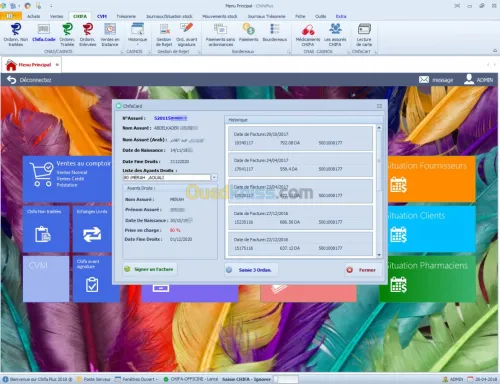The image size is (500, 384).
Task: Switch to the Ventes ribbon tab
Action: pyautogui.click(x=56, y=16)
